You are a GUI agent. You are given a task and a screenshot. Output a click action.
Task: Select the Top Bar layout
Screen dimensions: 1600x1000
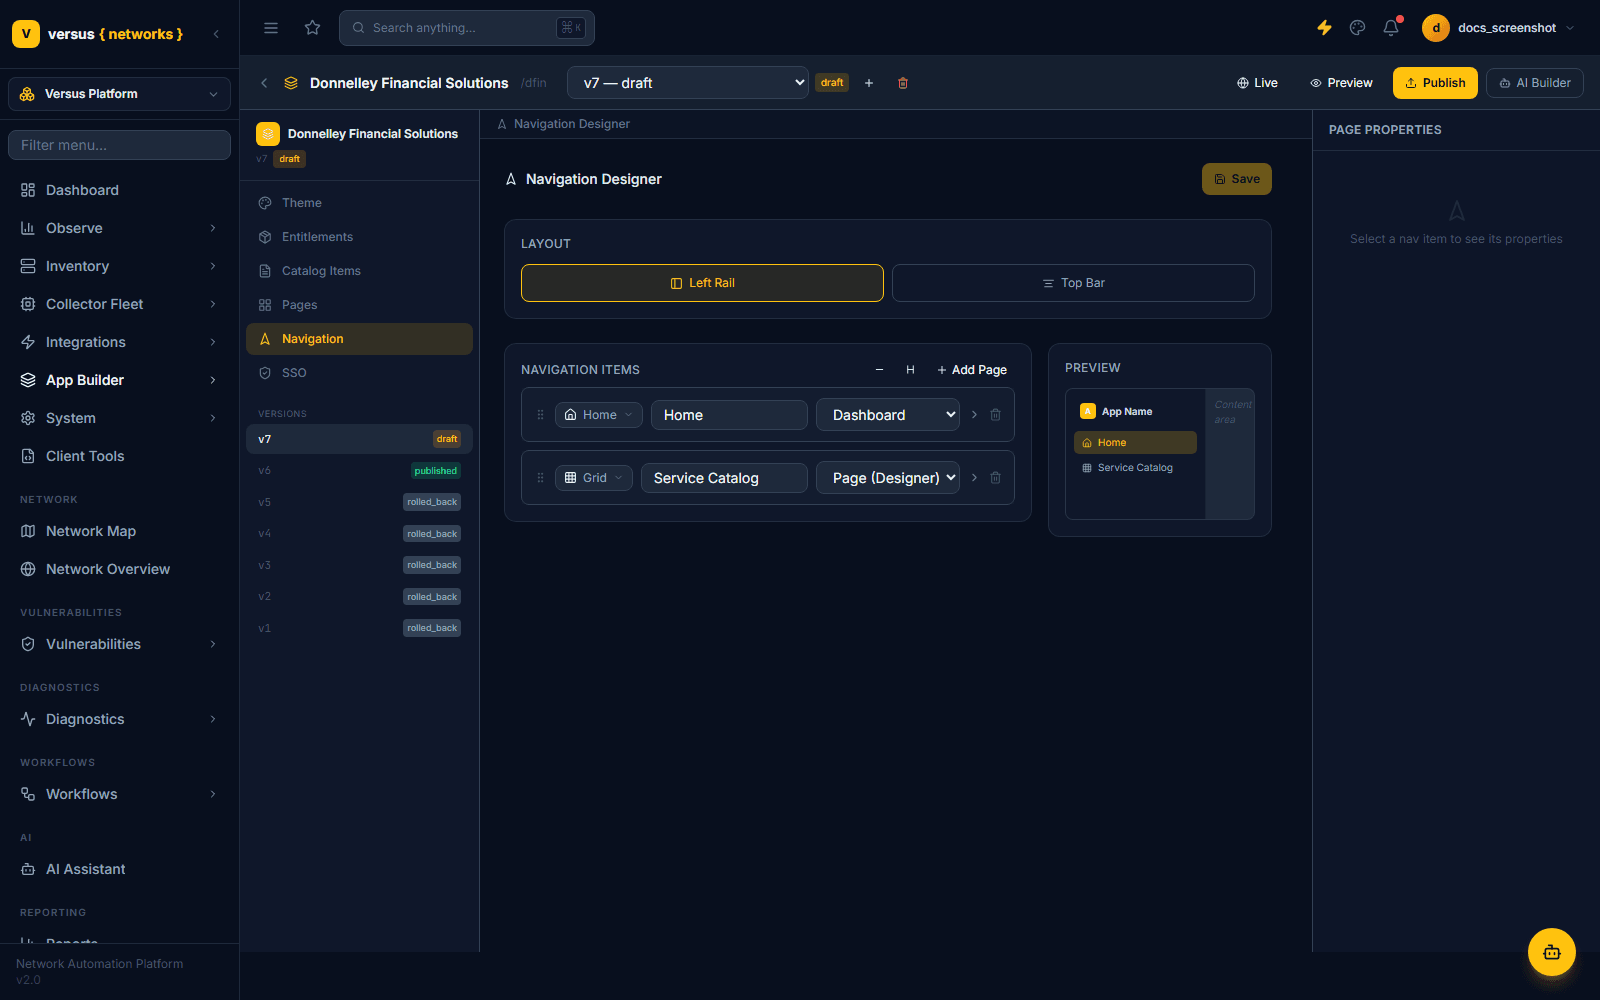(x=1073, y=283)
